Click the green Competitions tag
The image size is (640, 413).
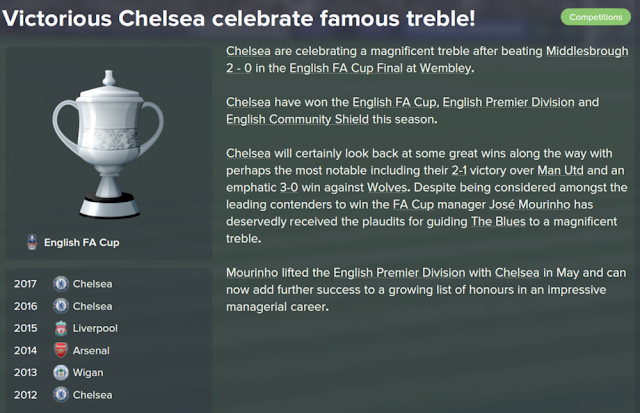[595, 17]
